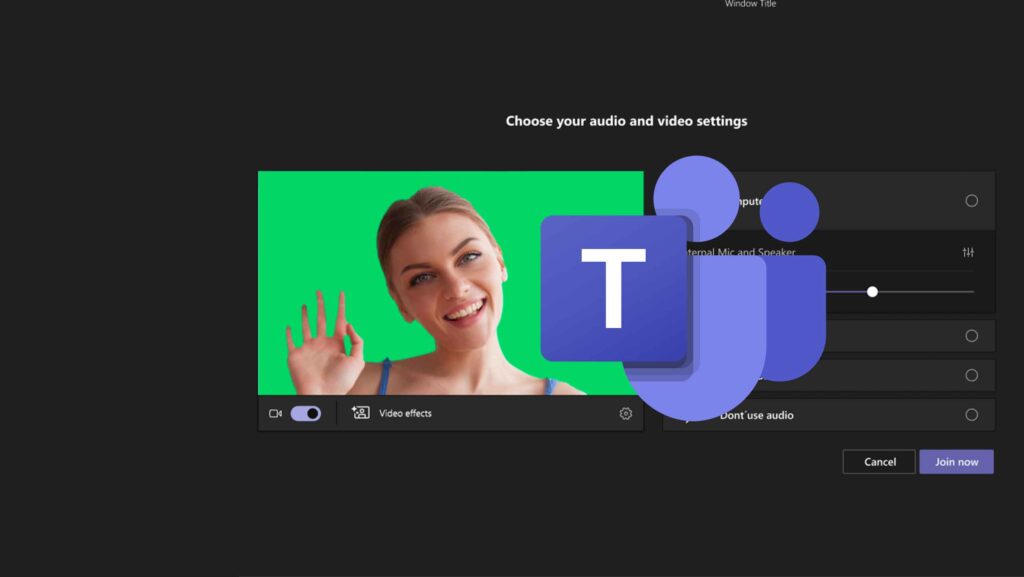
Task: Cancel joining the meeting
Action: tap(878, 461)
